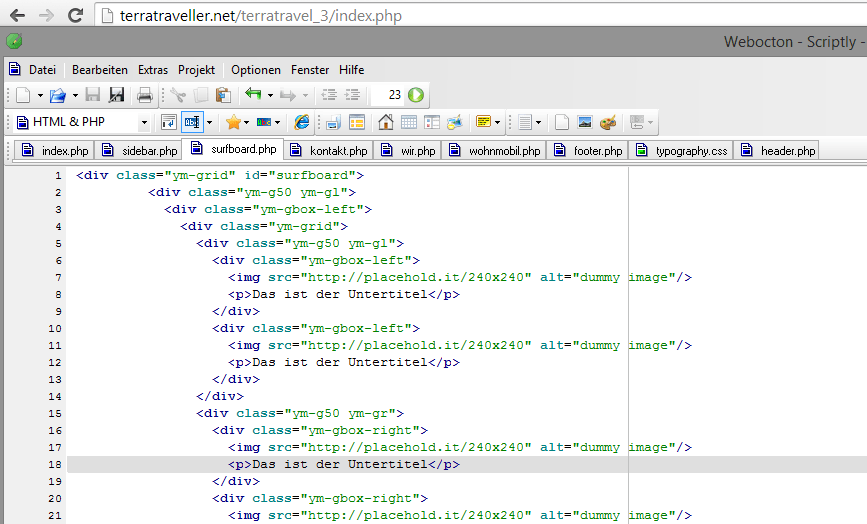The image size is (867, 524).
Task: Click the image files stack icon
Action: [x=333, y=122]
